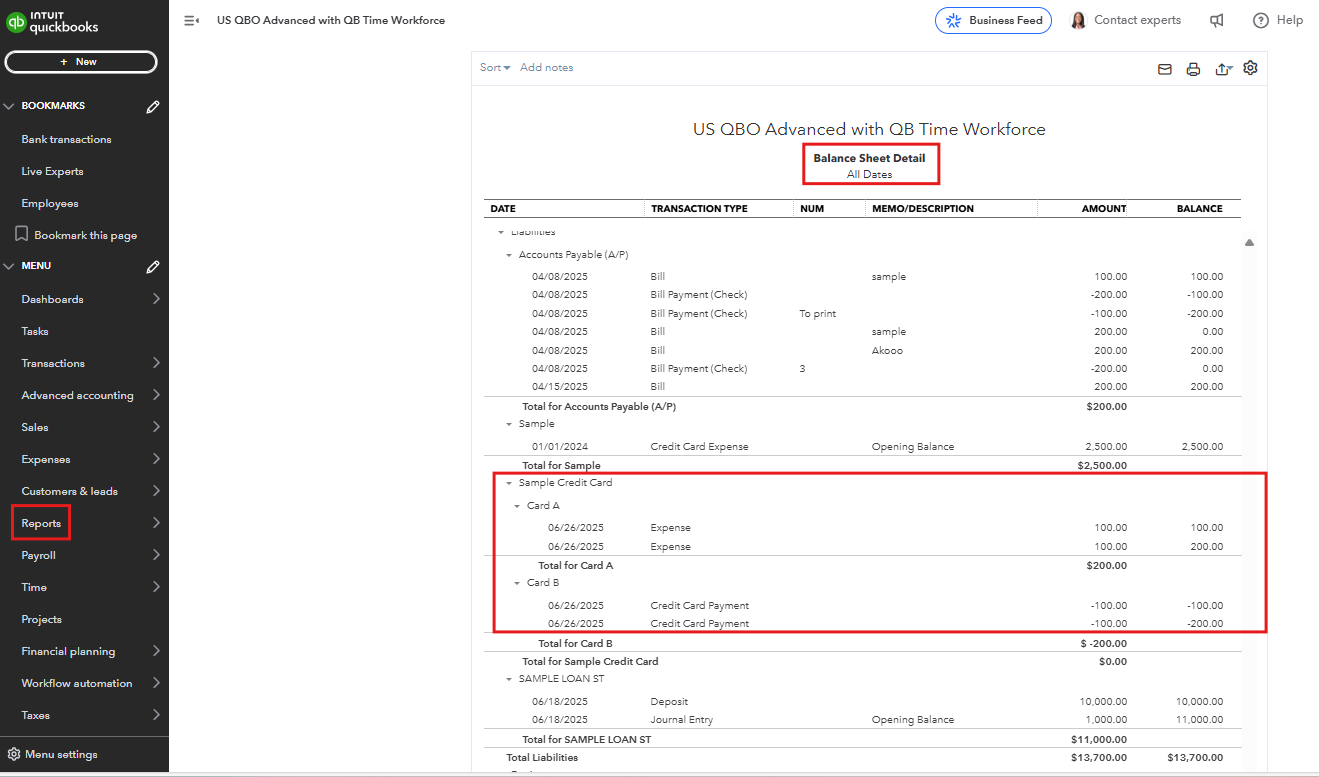Expand the Sales submenu arrow

click(156, 427)
